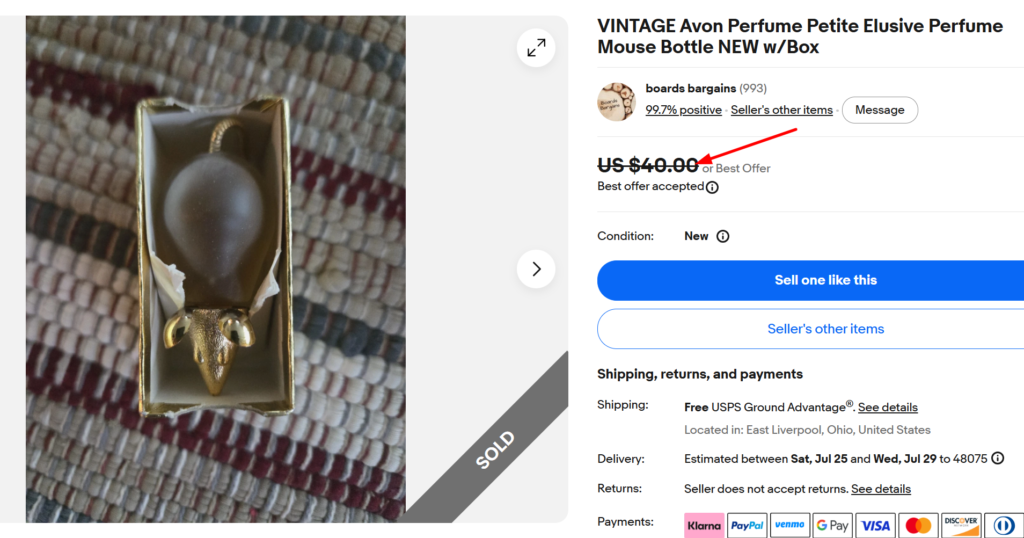
Task: Click the Sell one like this button
Action: 810,280
